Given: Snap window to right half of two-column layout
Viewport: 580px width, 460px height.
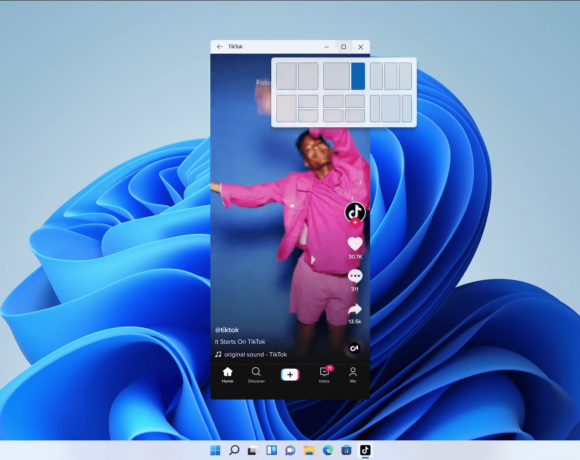Looking at the screenshot, I should coord(308,76).
